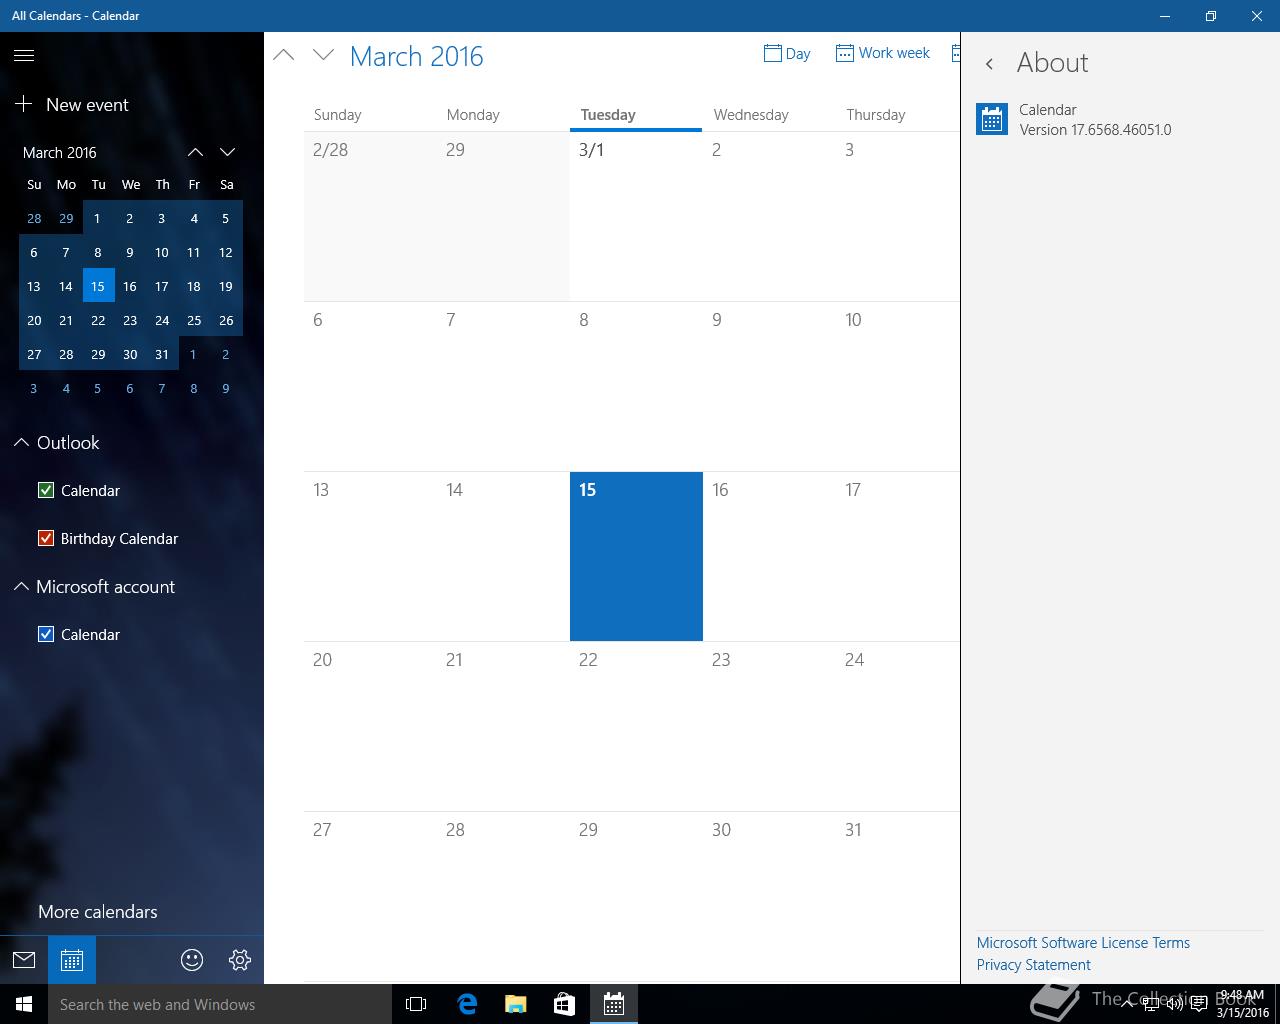Screen dimensions: 1280x1024
Task: Switch to Mail app icon
Action: point(24,960)
